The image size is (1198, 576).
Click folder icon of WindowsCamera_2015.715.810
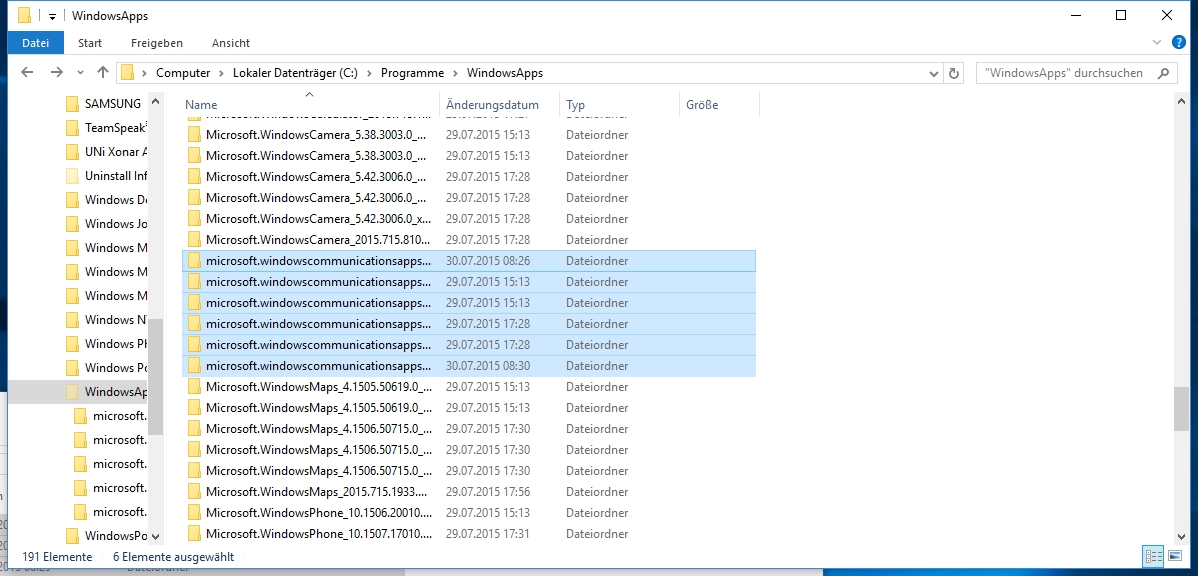pyautogui.click(x=193, y=239)
